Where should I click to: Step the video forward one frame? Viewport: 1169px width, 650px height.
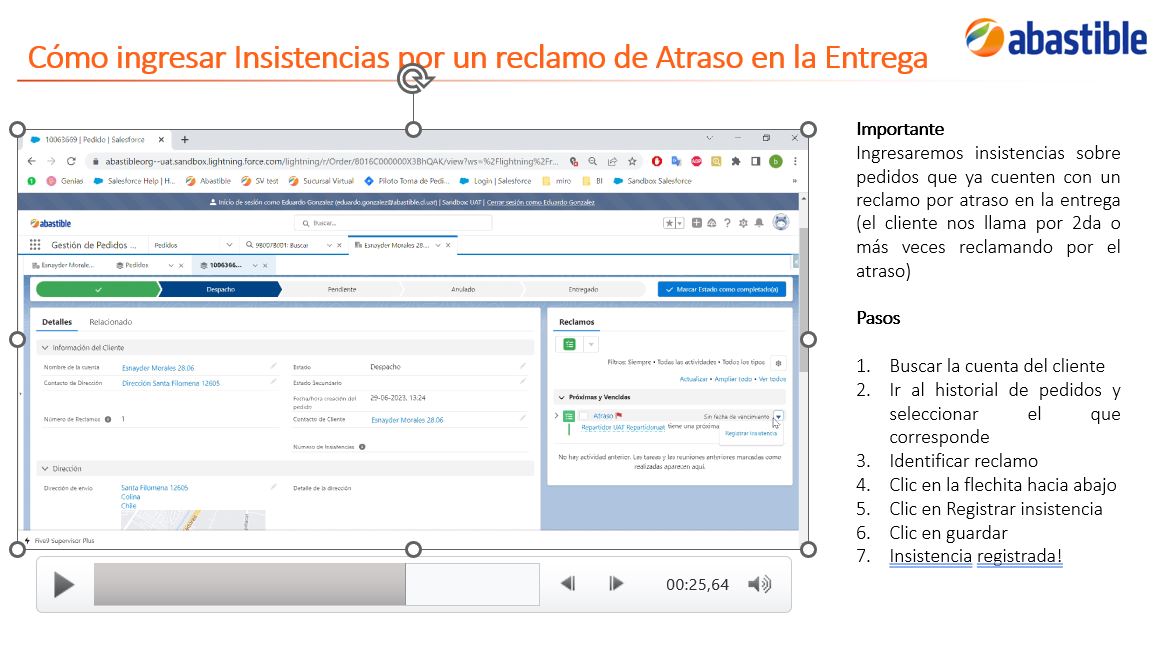616,584
